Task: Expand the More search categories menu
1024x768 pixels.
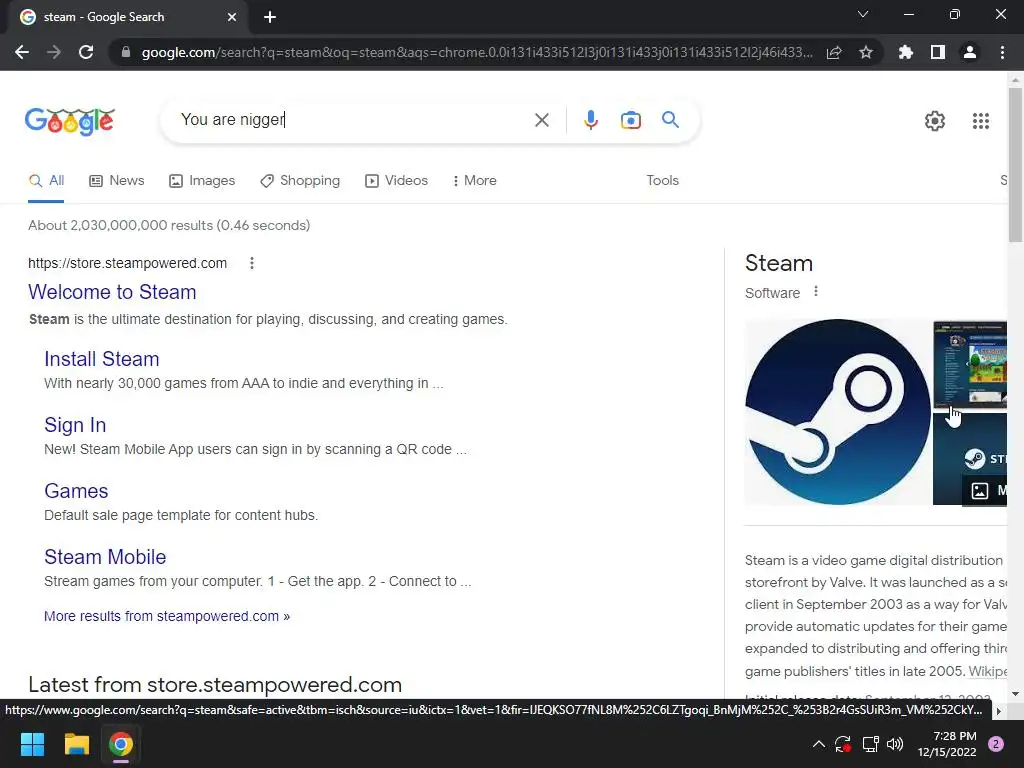Action: (475, 181)
